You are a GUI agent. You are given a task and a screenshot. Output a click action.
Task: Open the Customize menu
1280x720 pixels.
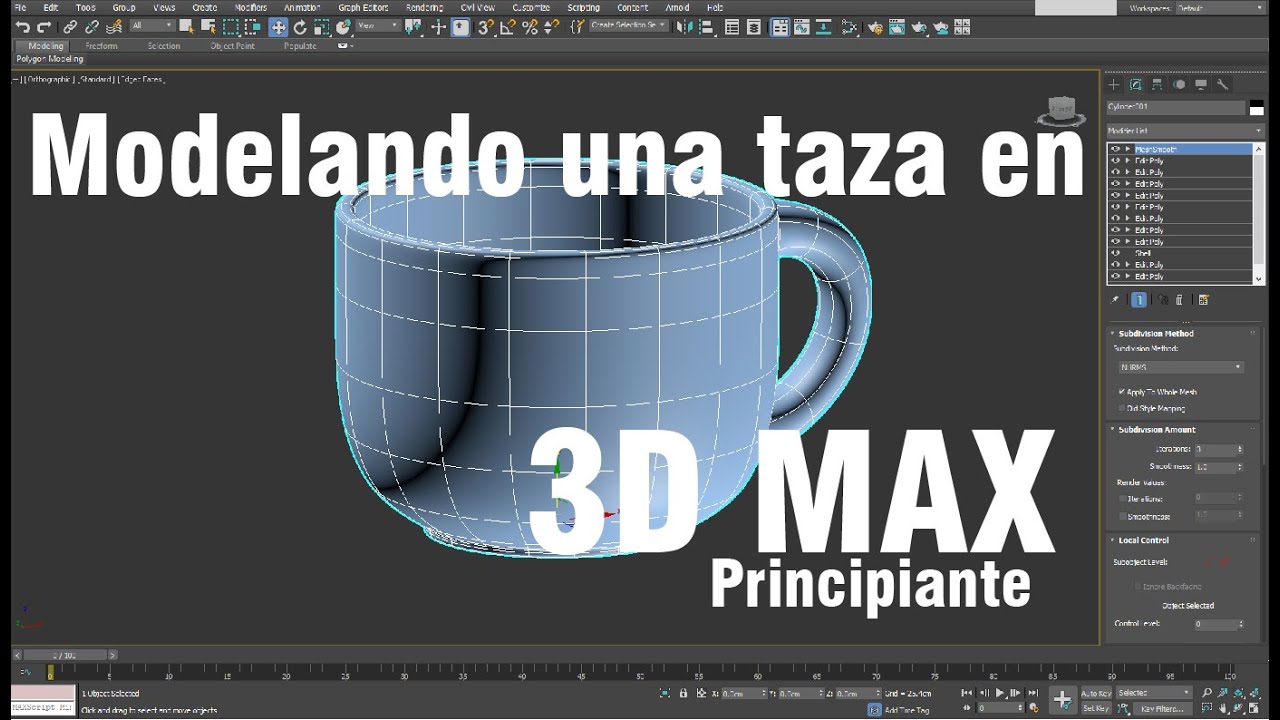coord(531,7)
